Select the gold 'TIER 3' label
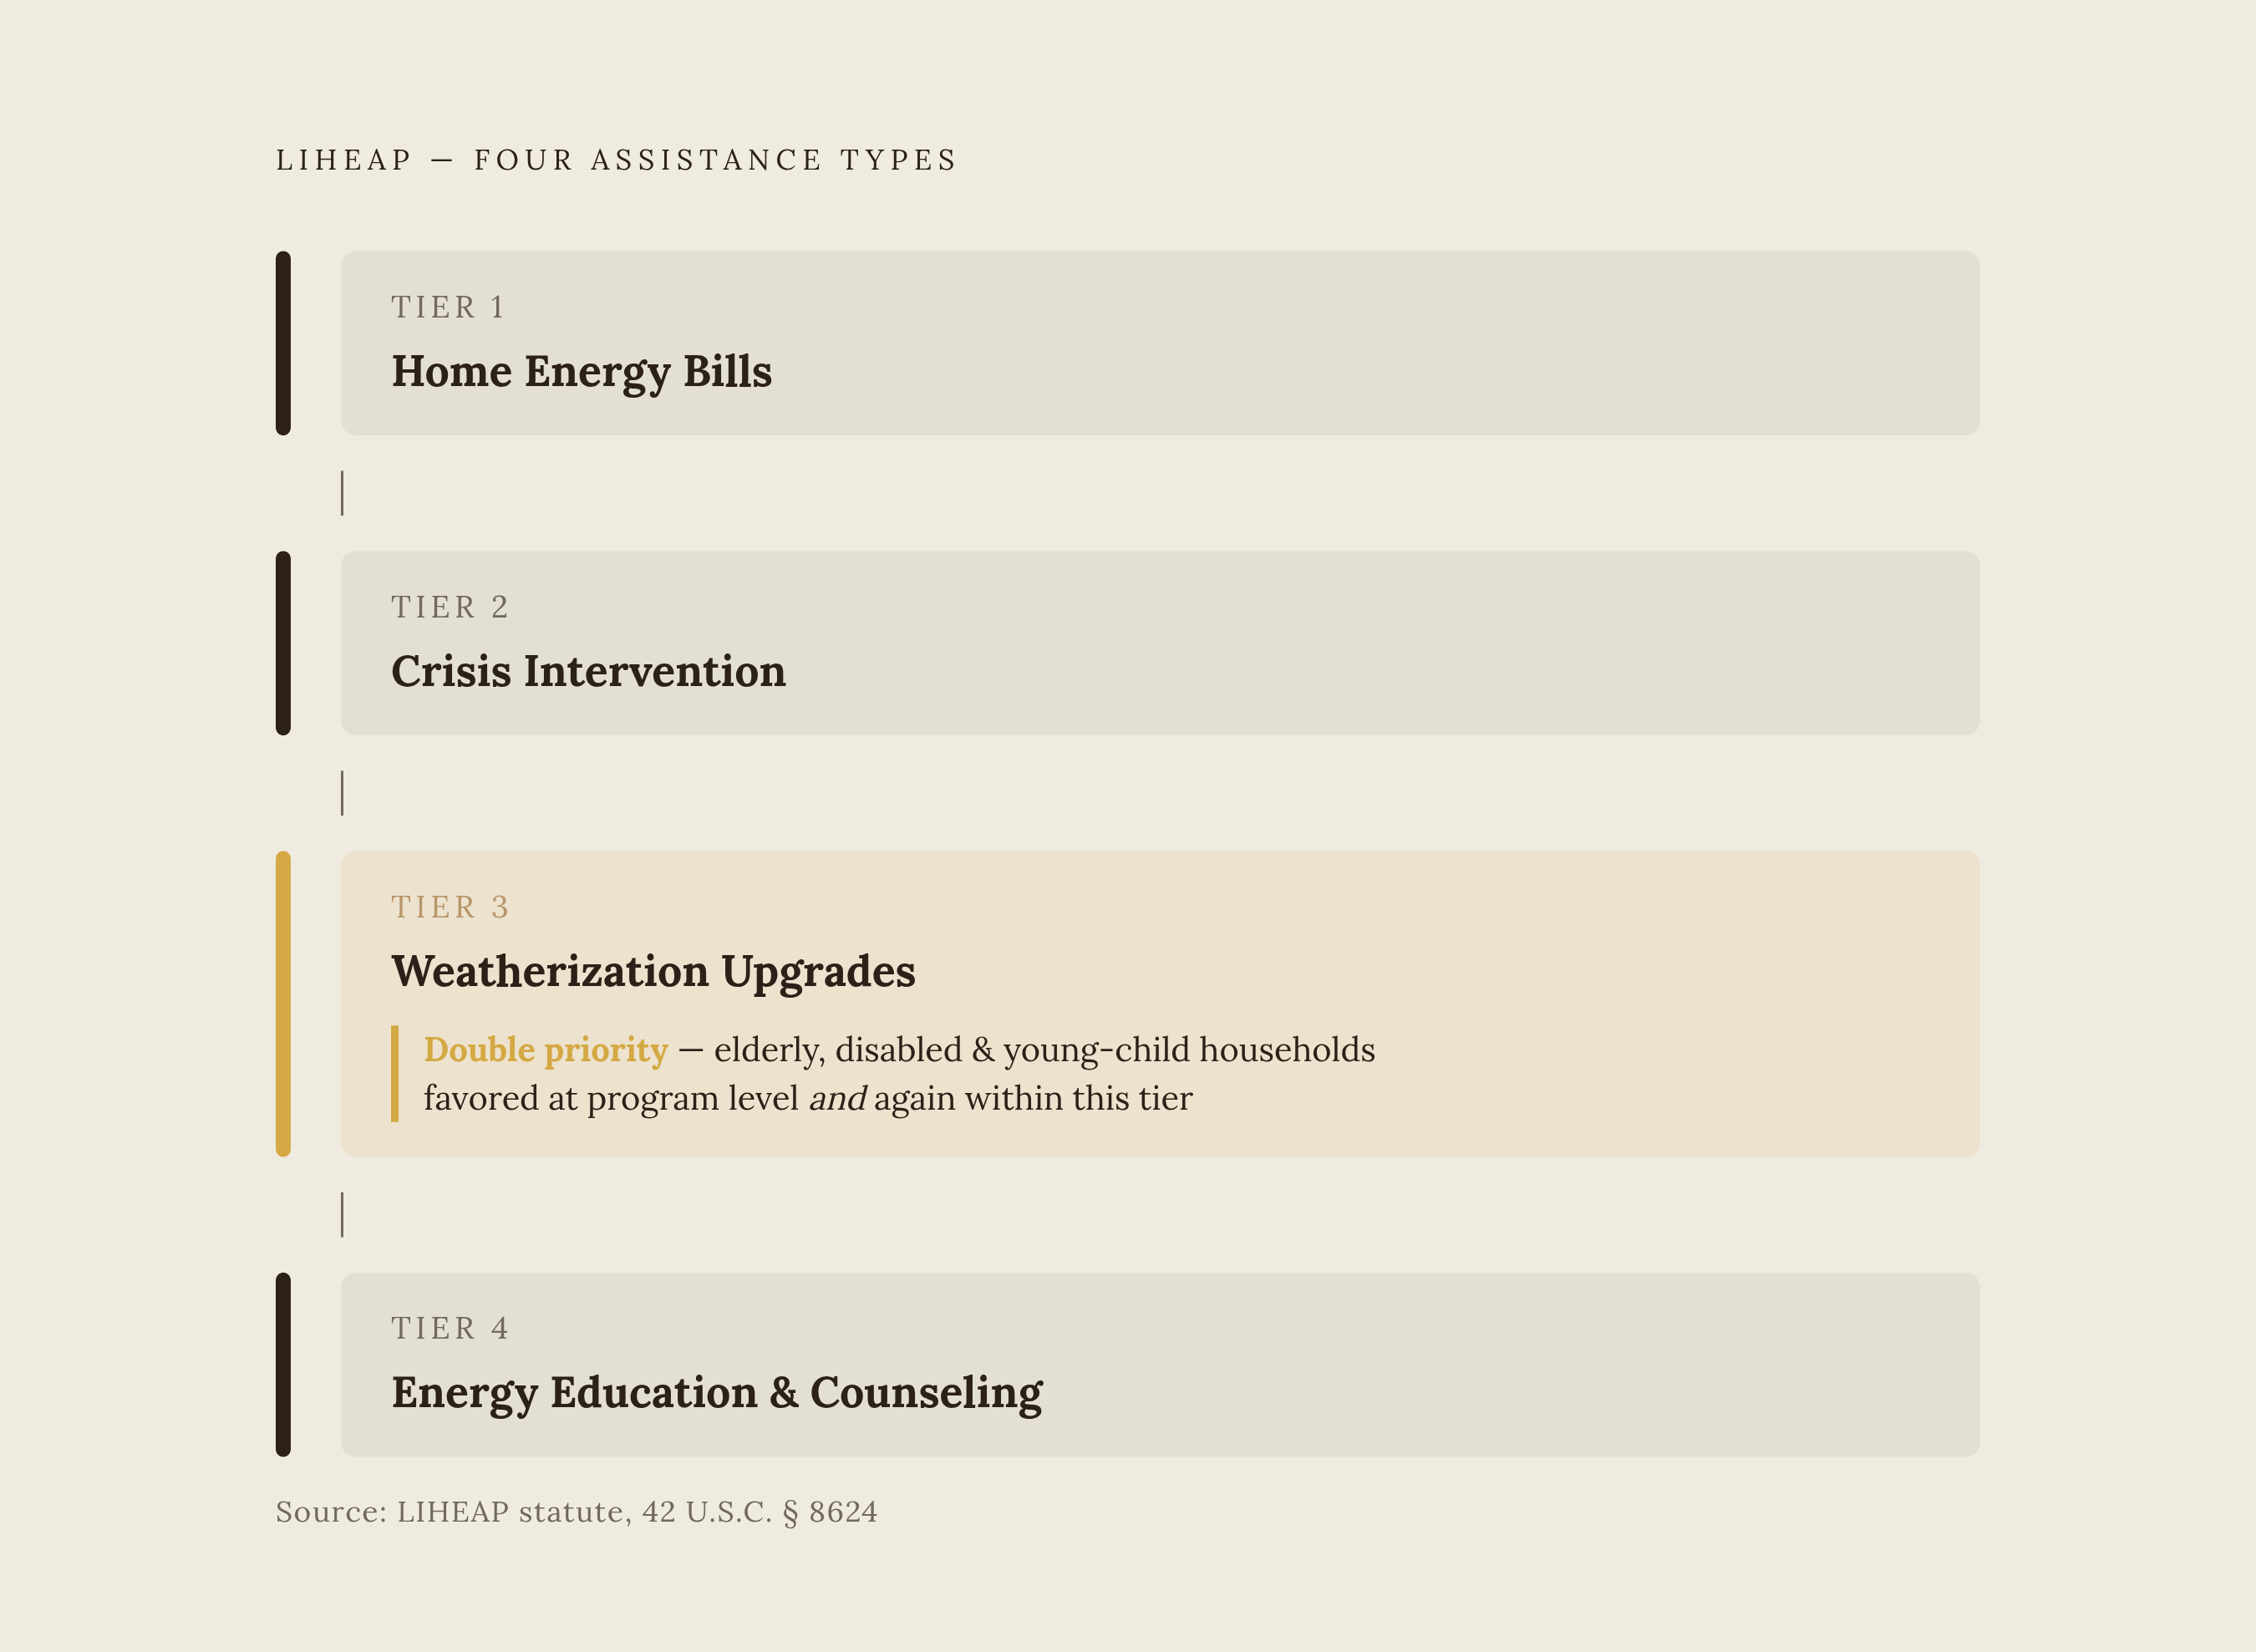The height and width of the screenshot is (1652, 2256). tap(450, 907)
